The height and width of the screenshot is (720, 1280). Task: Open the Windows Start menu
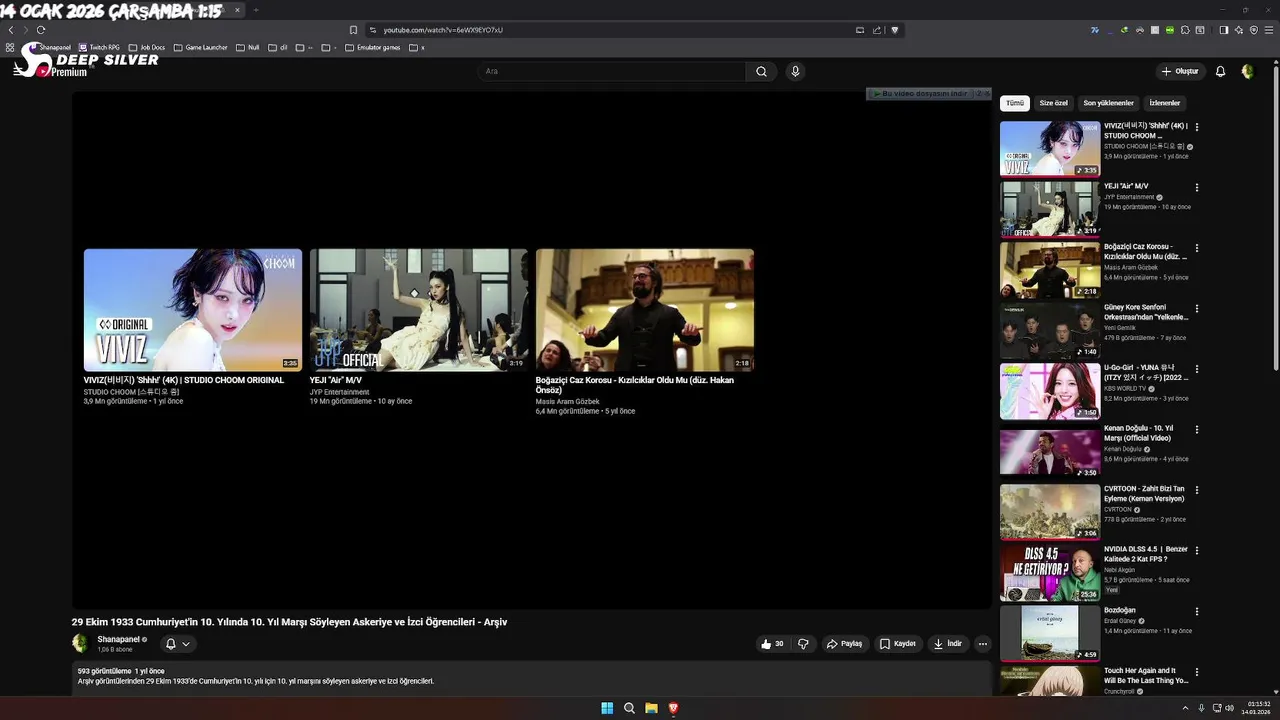coord(607,708)
